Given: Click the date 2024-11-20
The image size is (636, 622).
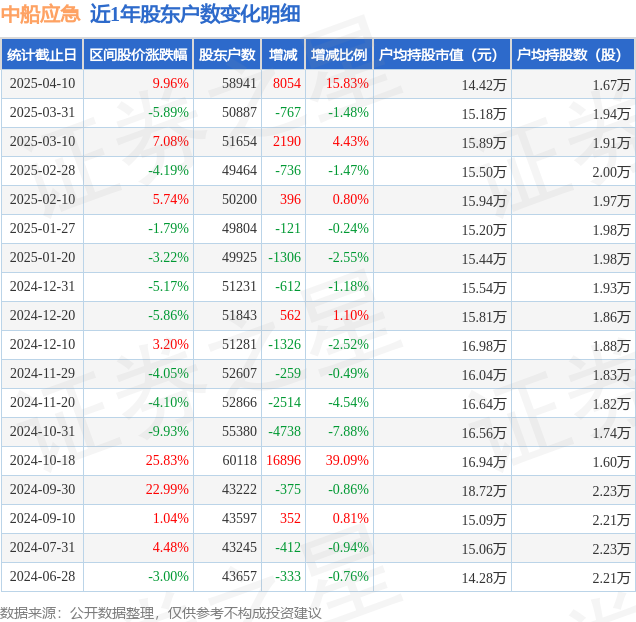Looking at the screenshot, I should [x=43, y=402].
